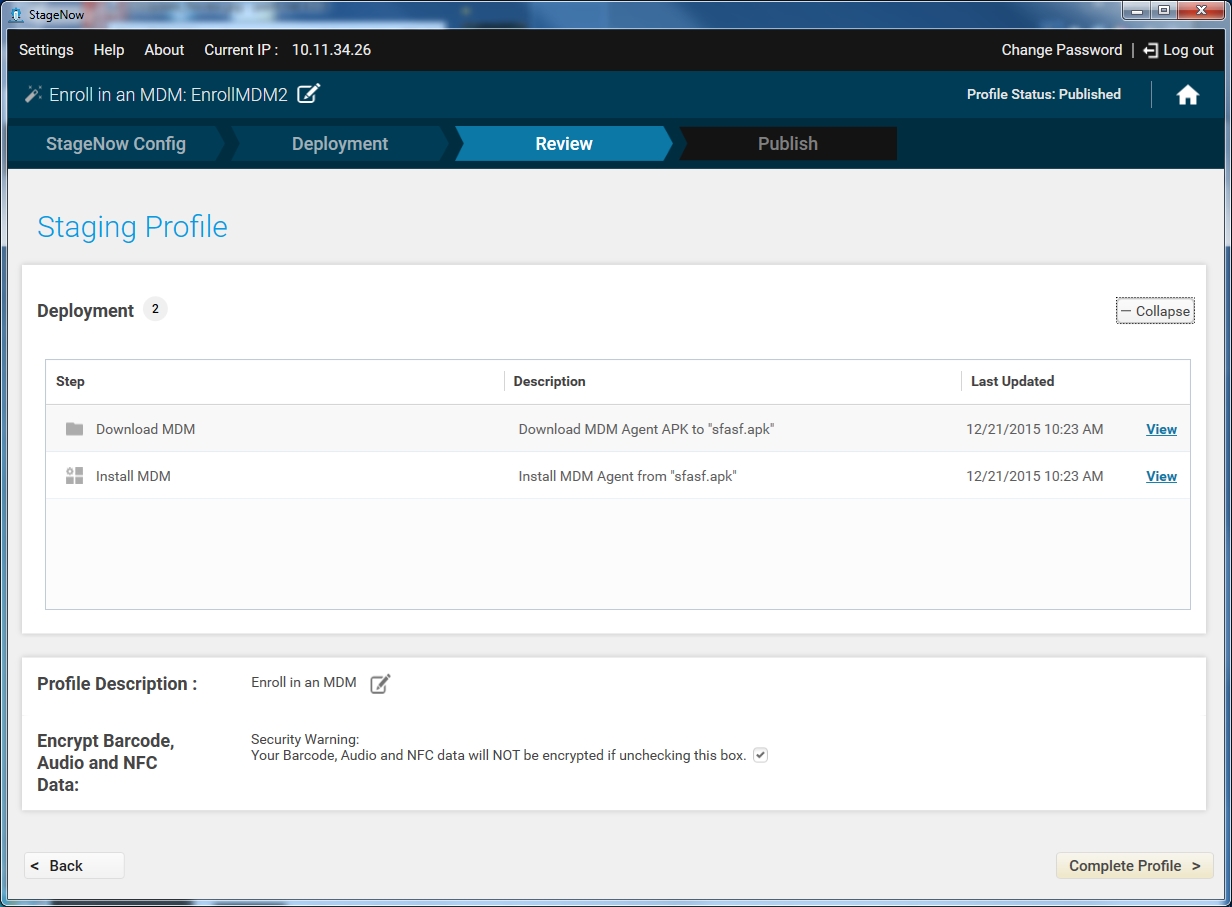View the Install MDM step details
1232x907 pixels.
pos(1161,476)
